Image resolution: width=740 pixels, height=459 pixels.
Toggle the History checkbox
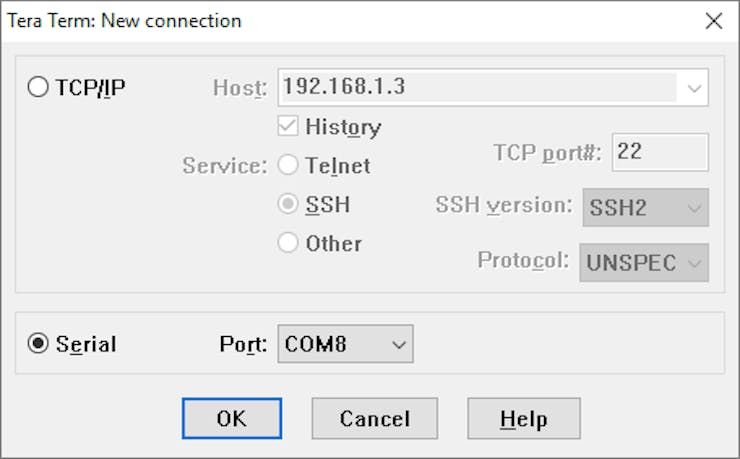pyautogui.click(x=288, y=126)
